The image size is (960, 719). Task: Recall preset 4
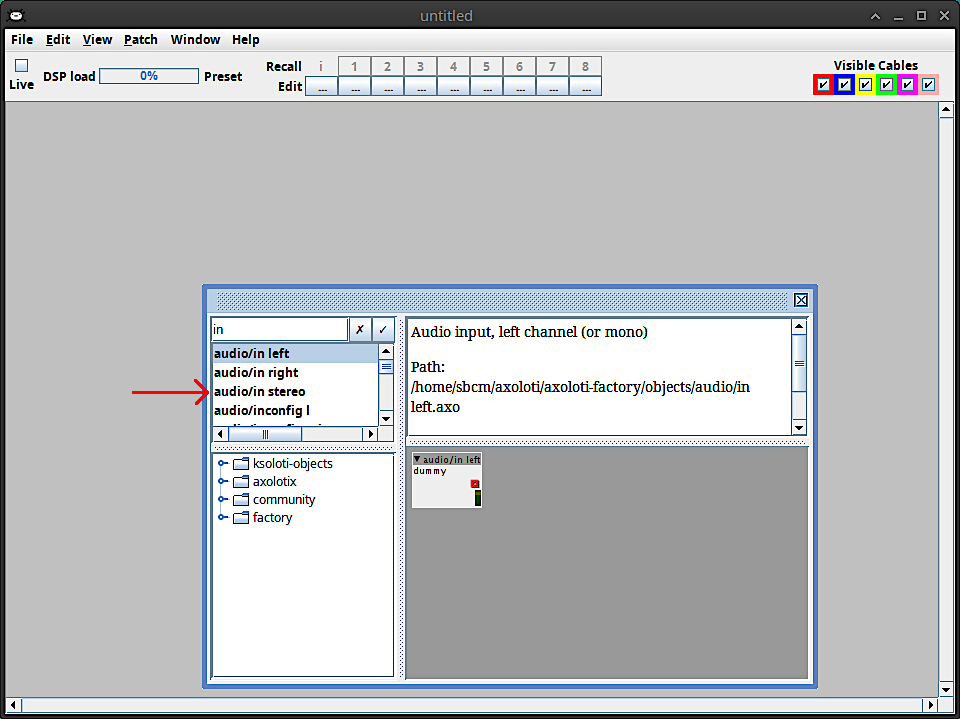point(453,66)
